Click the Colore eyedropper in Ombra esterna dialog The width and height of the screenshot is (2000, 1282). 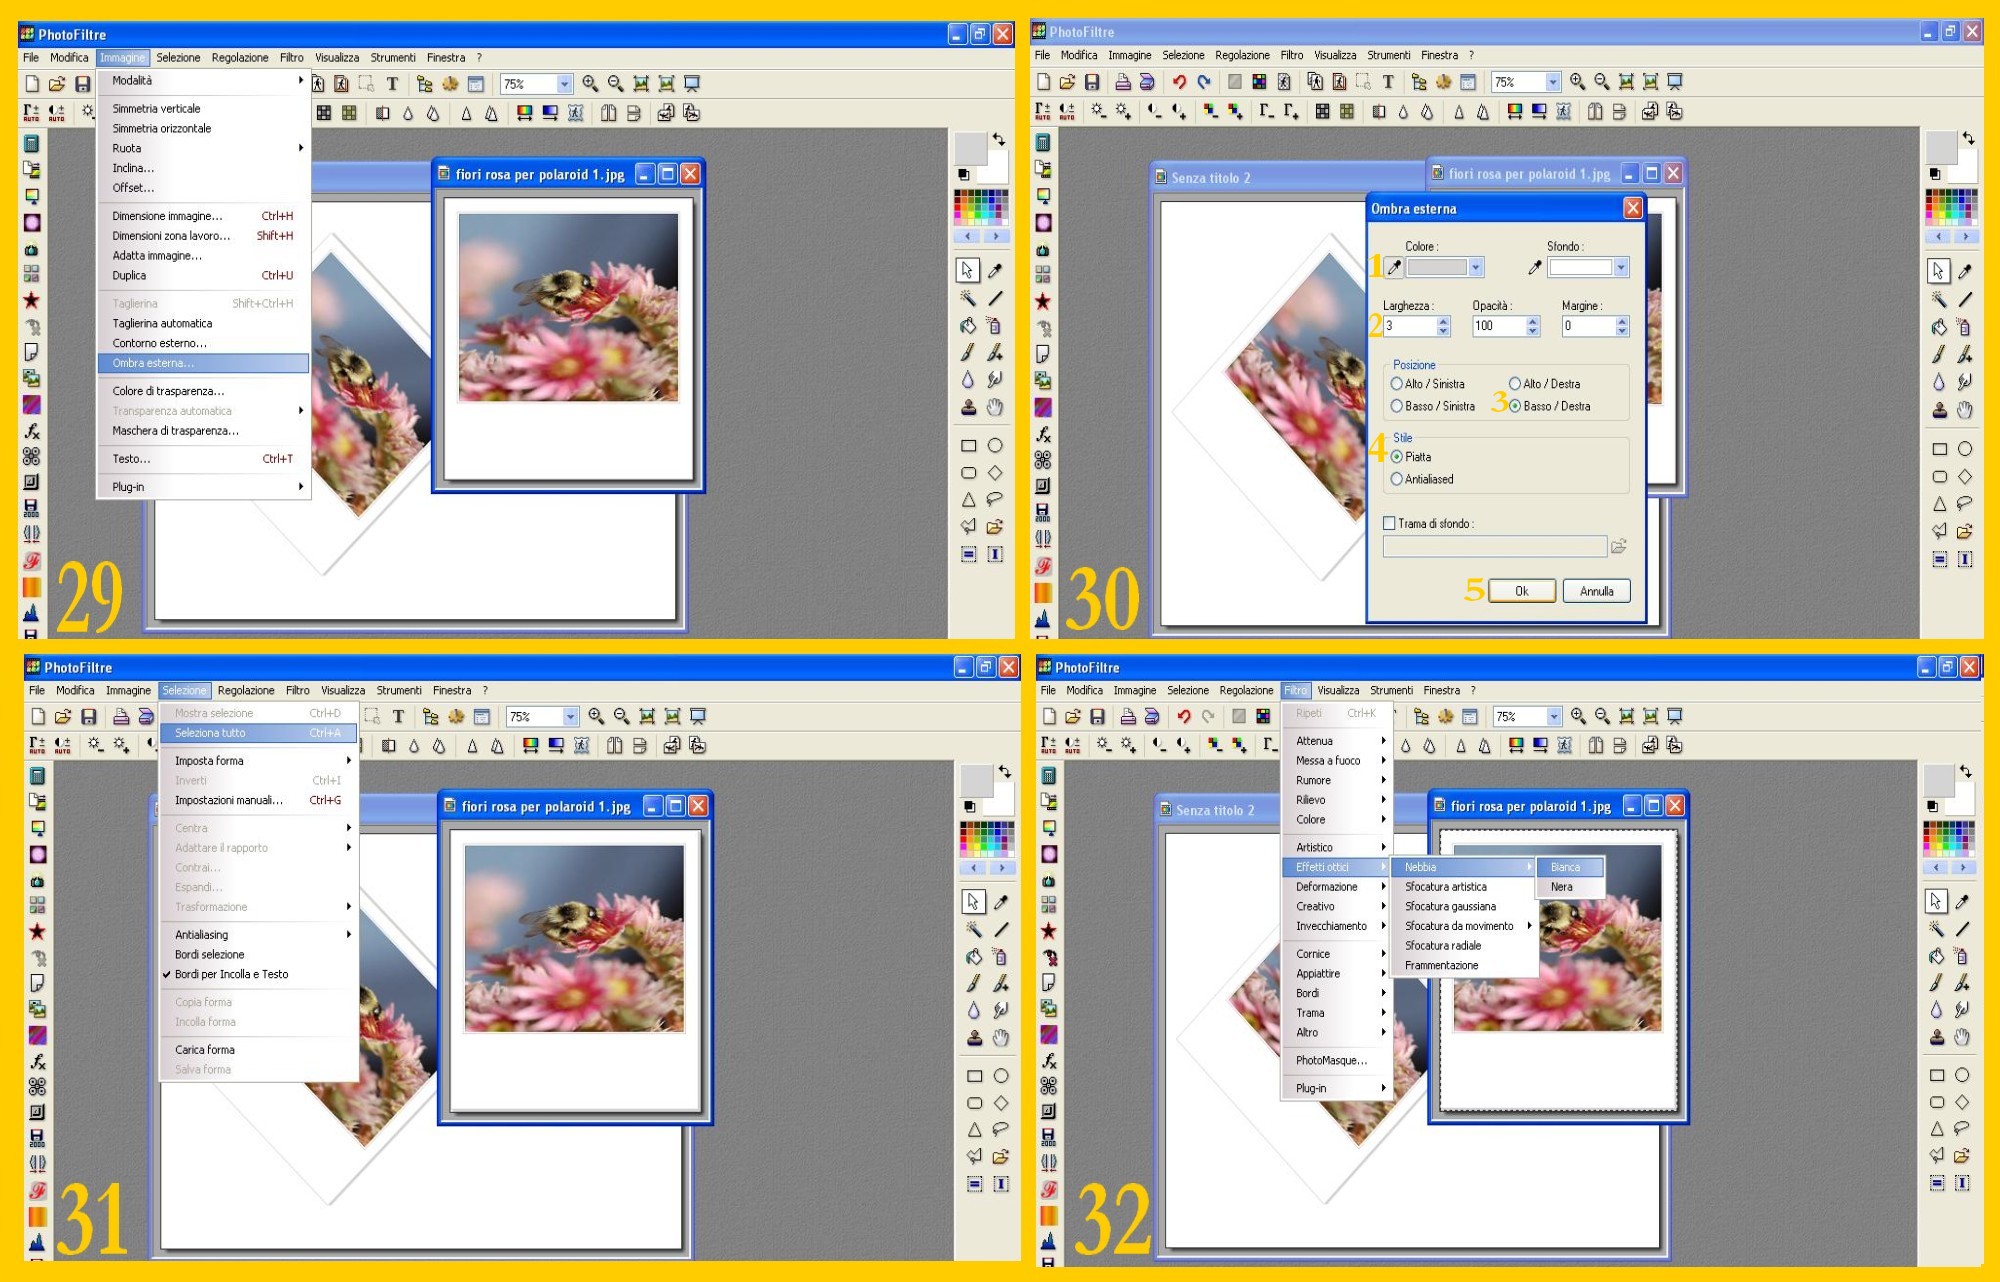tap(1394, 267)
